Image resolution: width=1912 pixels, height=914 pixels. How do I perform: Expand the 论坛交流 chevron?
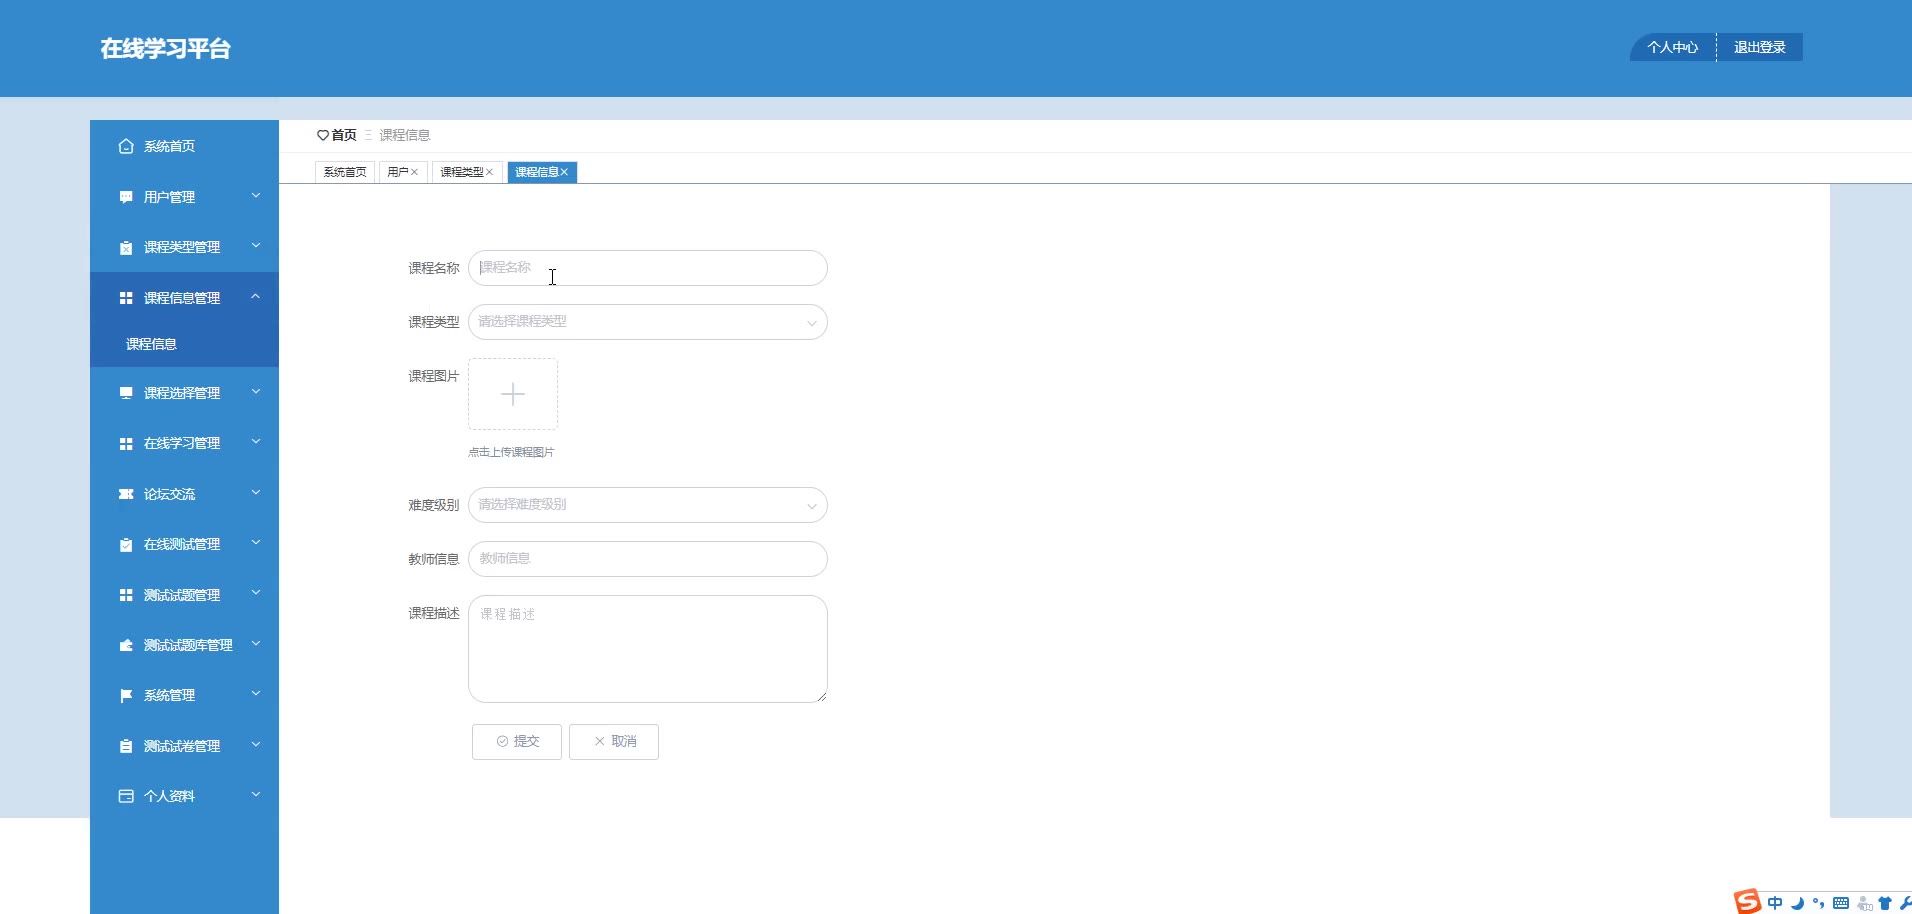point(256,493)
